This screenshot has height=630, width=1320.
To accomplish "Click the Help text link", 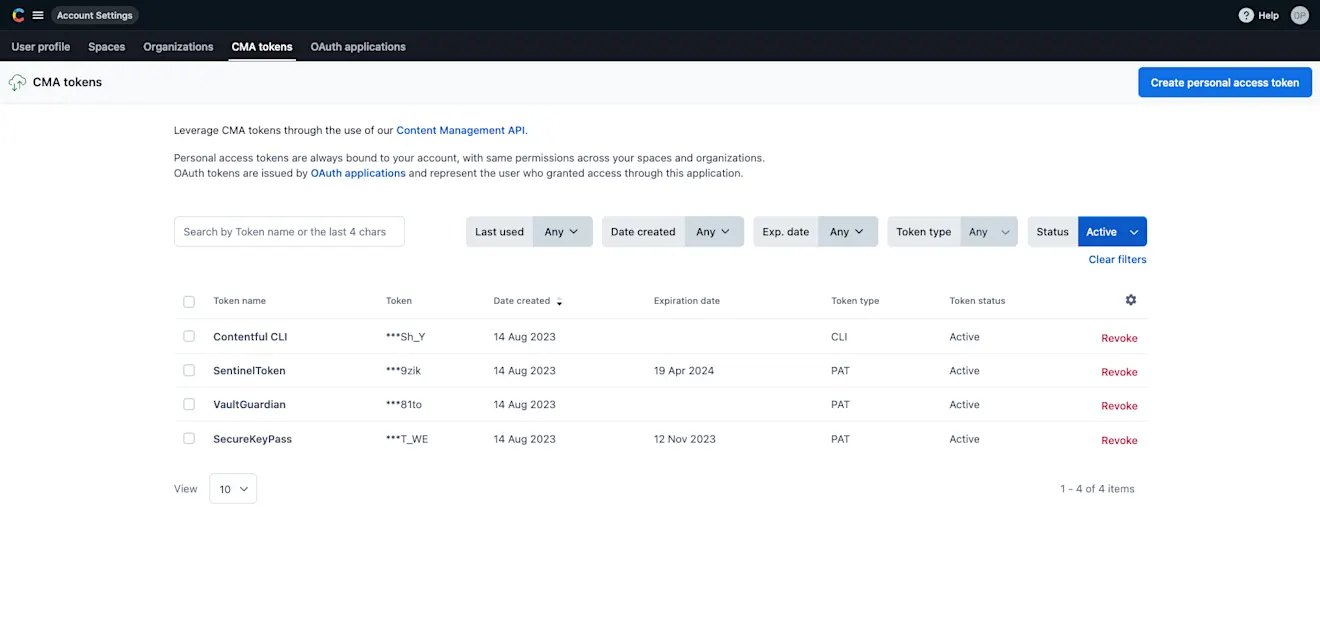I will (x=1268, y=16).
